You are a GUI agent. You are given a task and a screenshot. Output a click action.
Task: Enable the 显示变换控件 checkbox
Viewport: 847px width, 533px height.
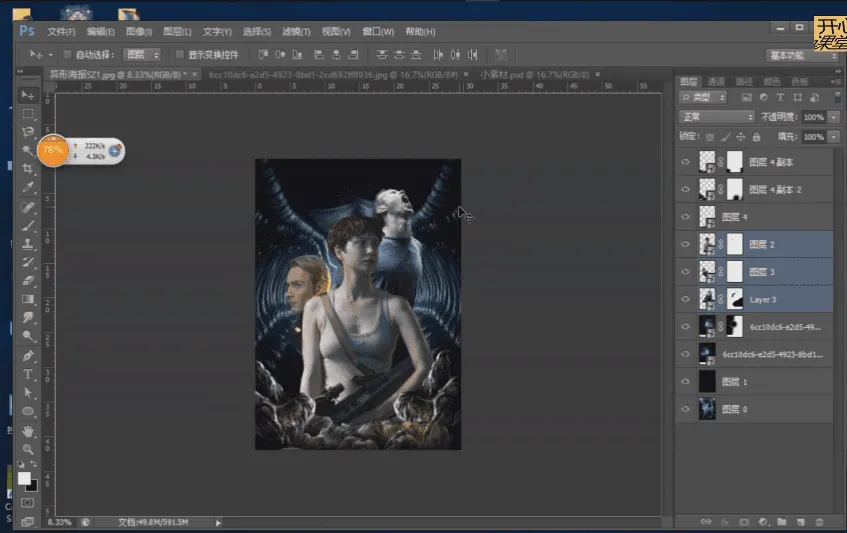pyautogui.click(x=179, y=54)
